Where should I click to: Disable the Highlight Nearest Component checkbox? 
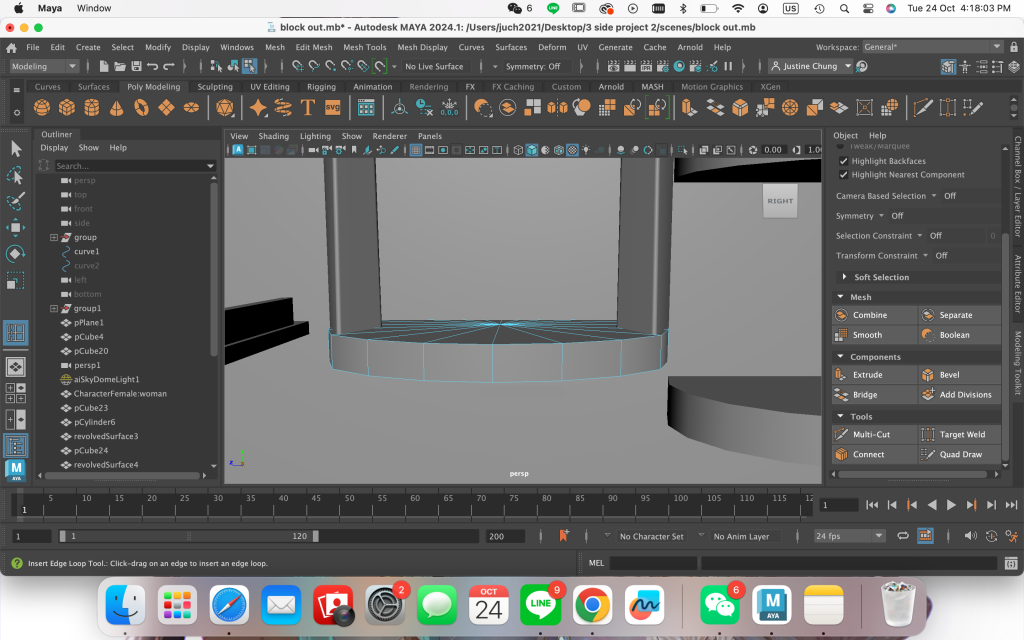843,175
